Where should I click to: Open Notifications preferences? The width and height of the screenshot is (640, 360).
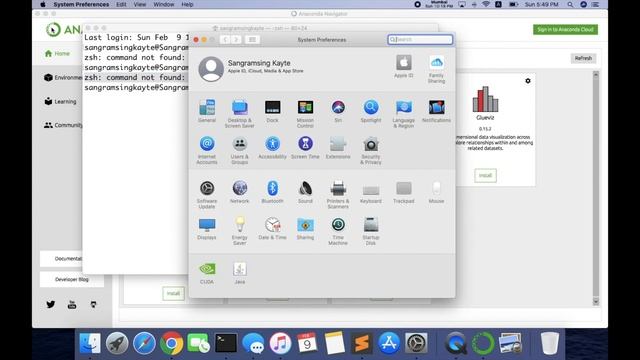436,111
